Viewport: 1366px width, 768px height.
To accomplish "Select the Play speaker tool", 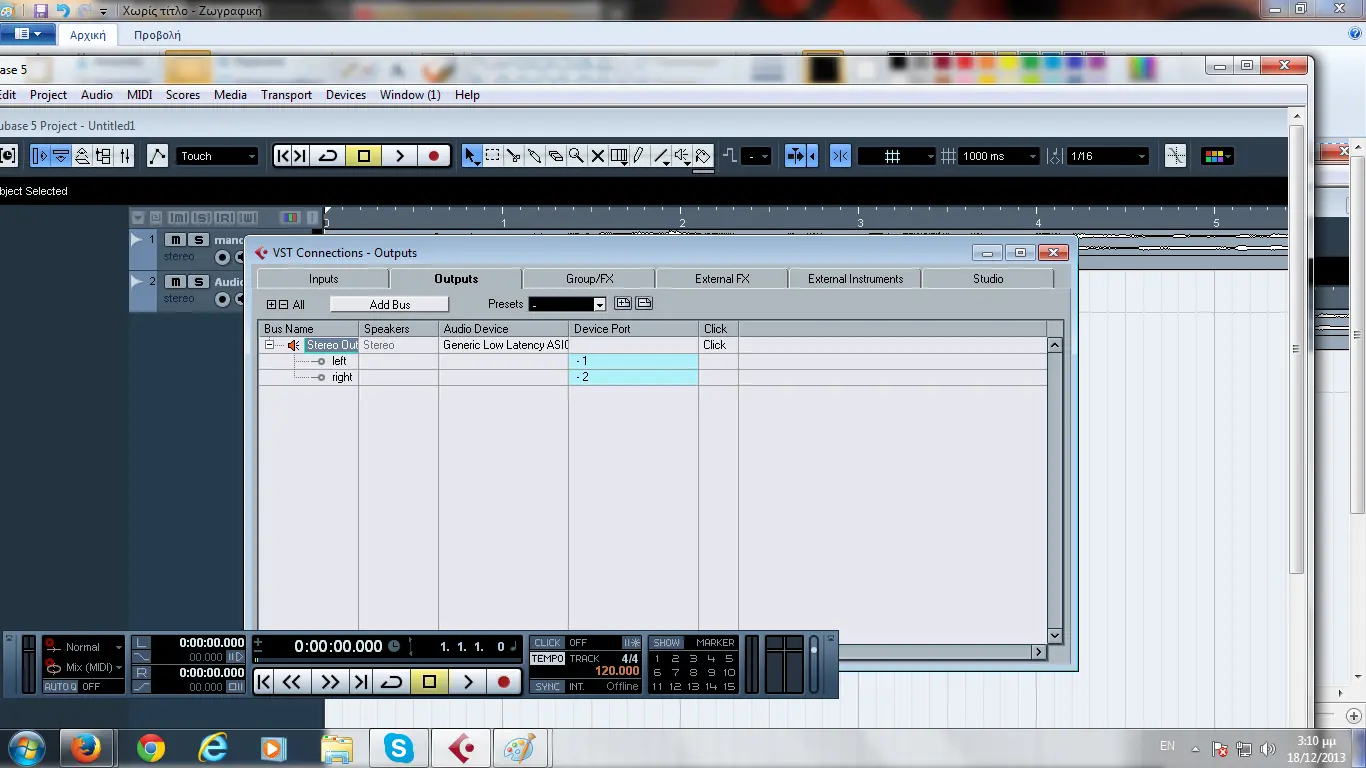I will [x=682, y=156].
